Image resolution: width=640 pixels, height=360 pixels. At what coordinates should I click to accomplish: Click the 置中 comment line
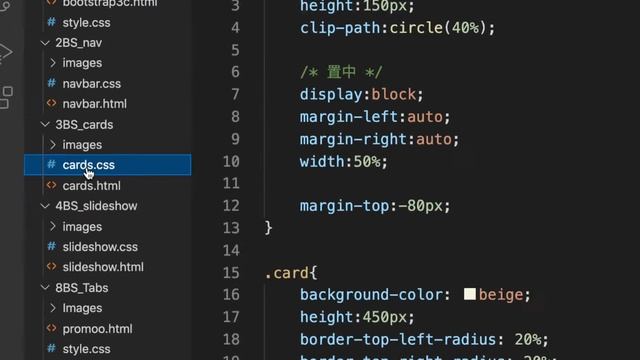point(341,73)
